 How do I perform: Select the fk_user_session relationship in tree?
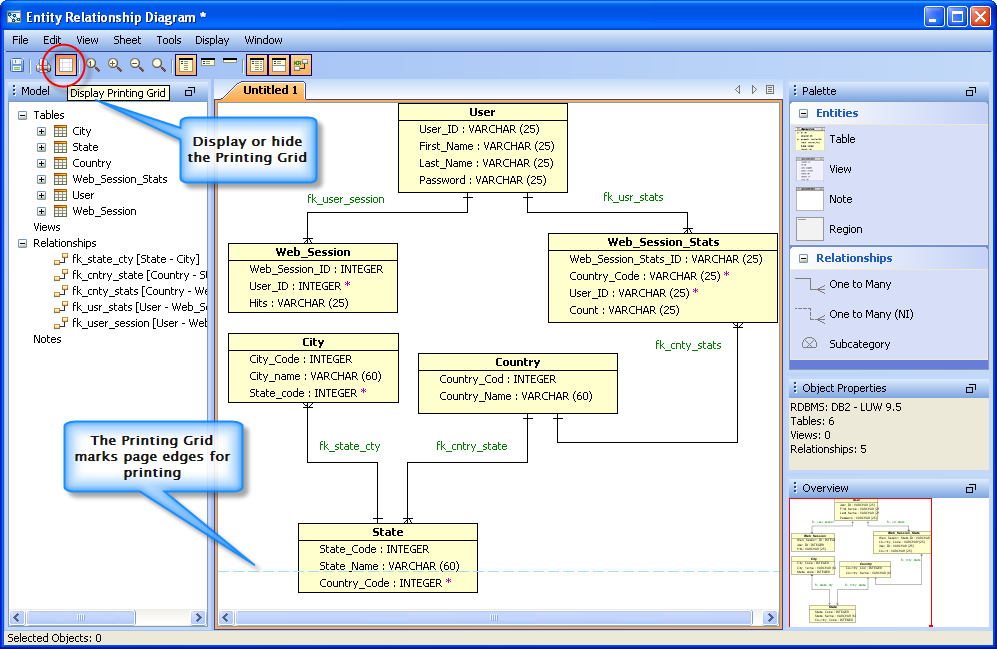[139, 323]
